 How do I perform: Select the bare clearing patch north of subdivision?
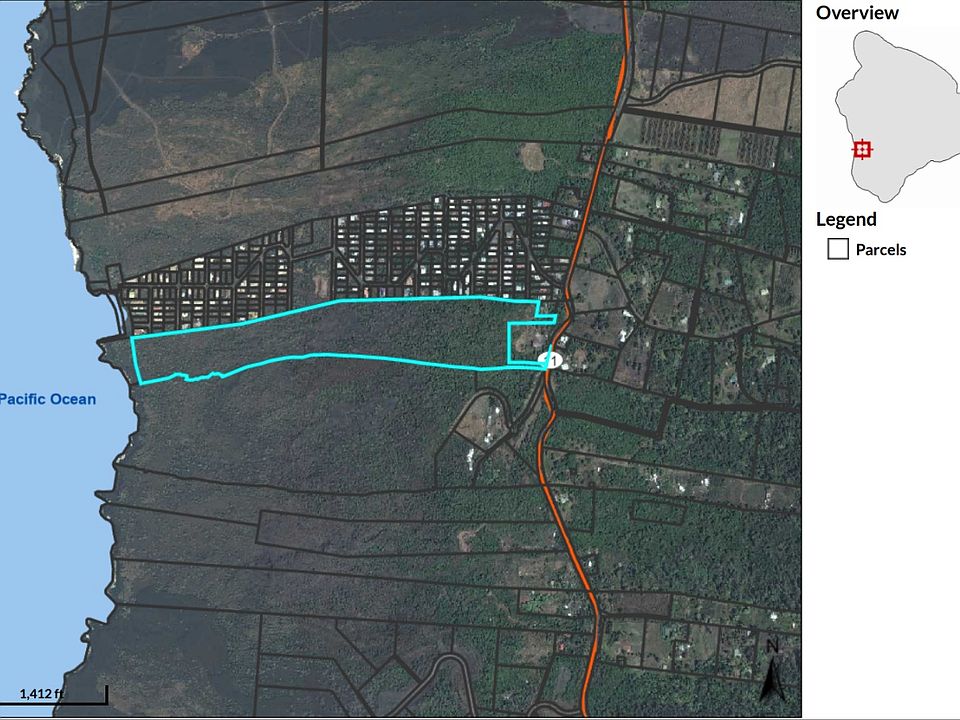(533, 157)
